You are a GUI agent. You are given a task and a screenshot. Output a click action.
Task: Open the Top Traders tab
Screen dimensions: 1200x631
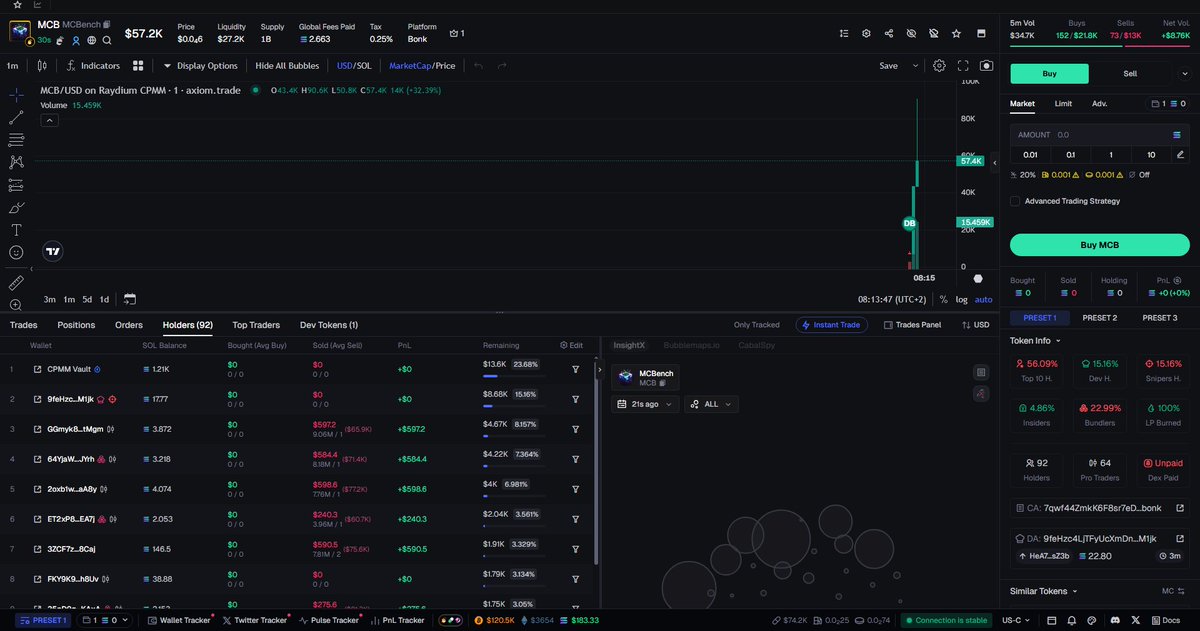(256, 325)
